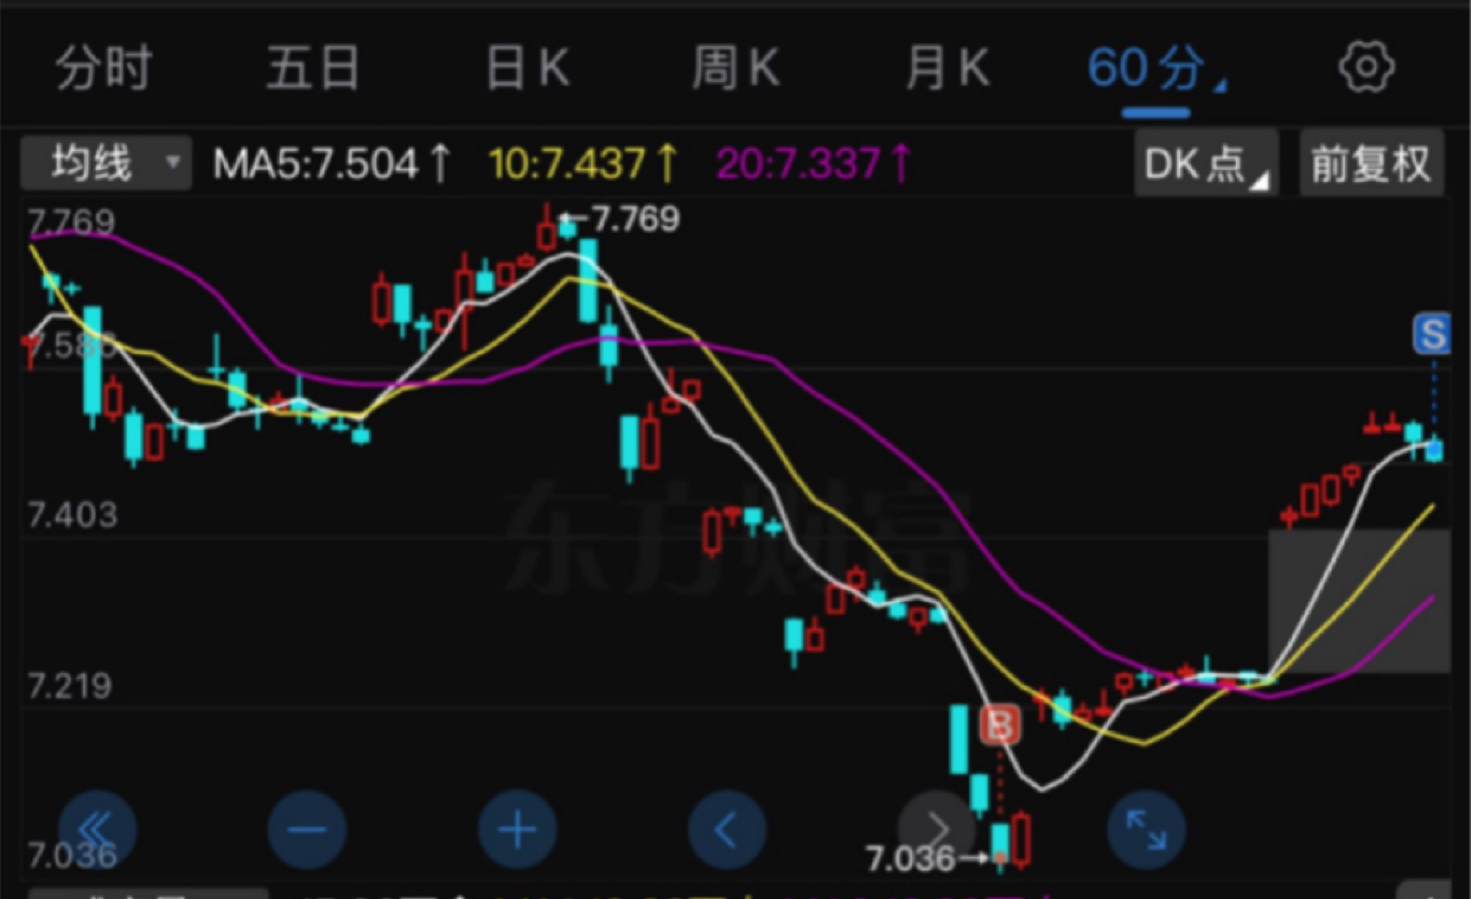Expand the 均线 indicator dropdown
Screen dimensions: 1471x899
[x=106, y=162]
